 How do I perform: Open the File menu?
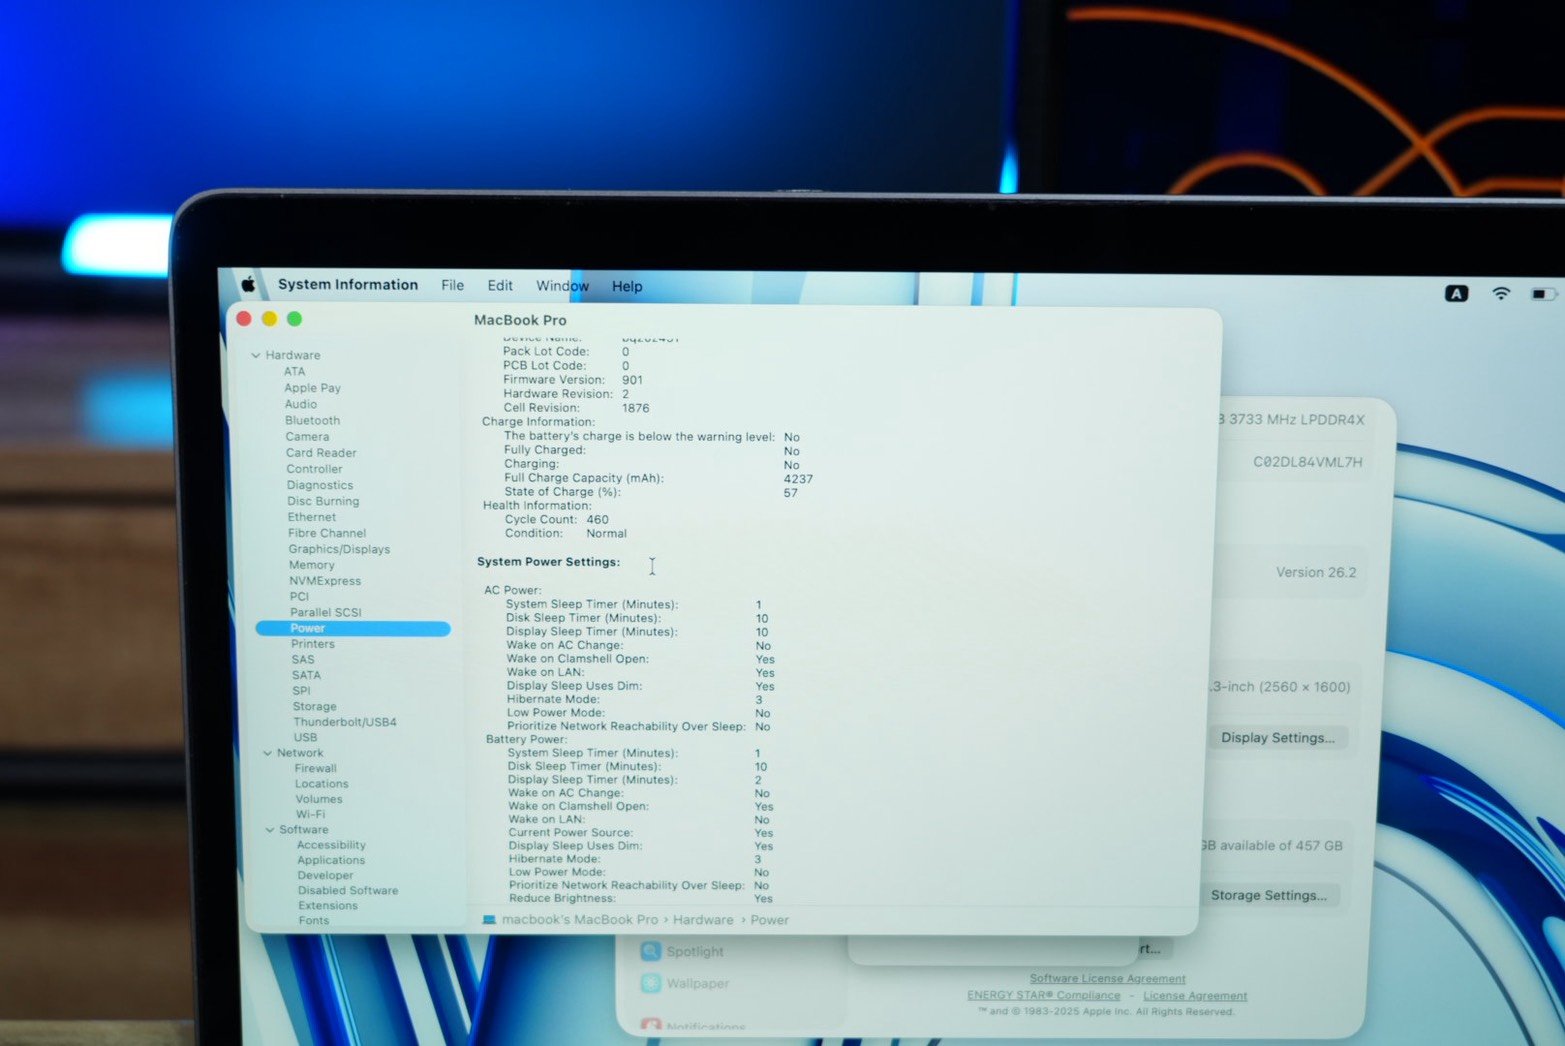(x=452, y=286)
